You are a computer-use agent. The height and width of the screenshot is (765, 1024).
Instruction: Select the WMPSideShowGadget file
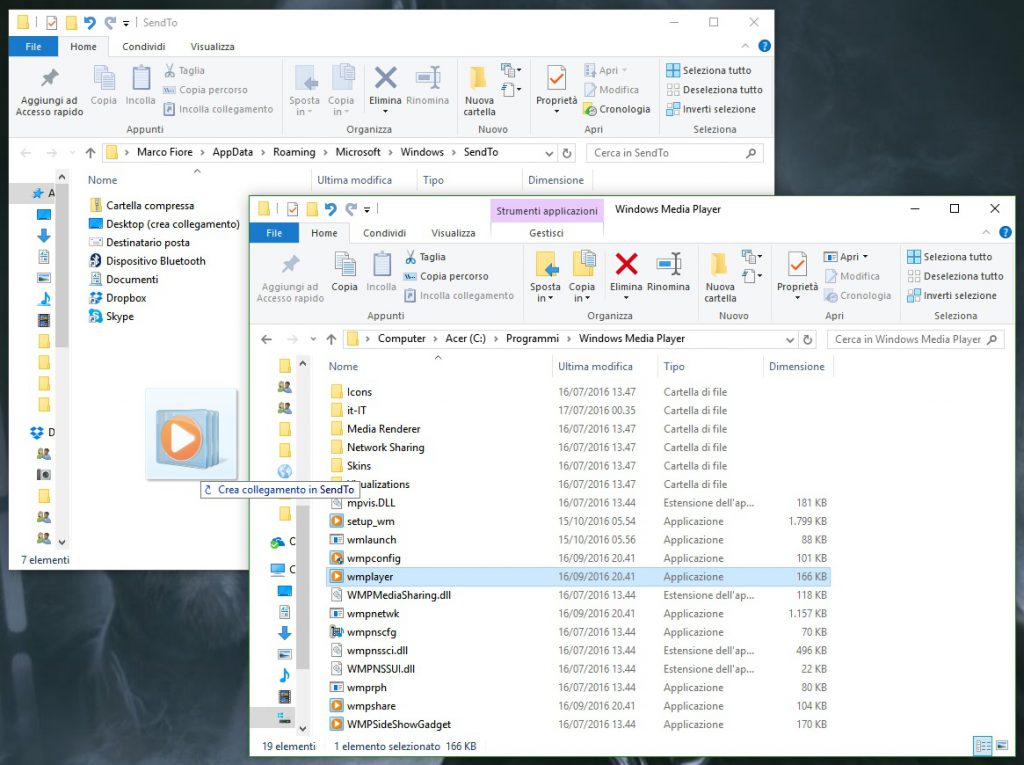point(578,724)
